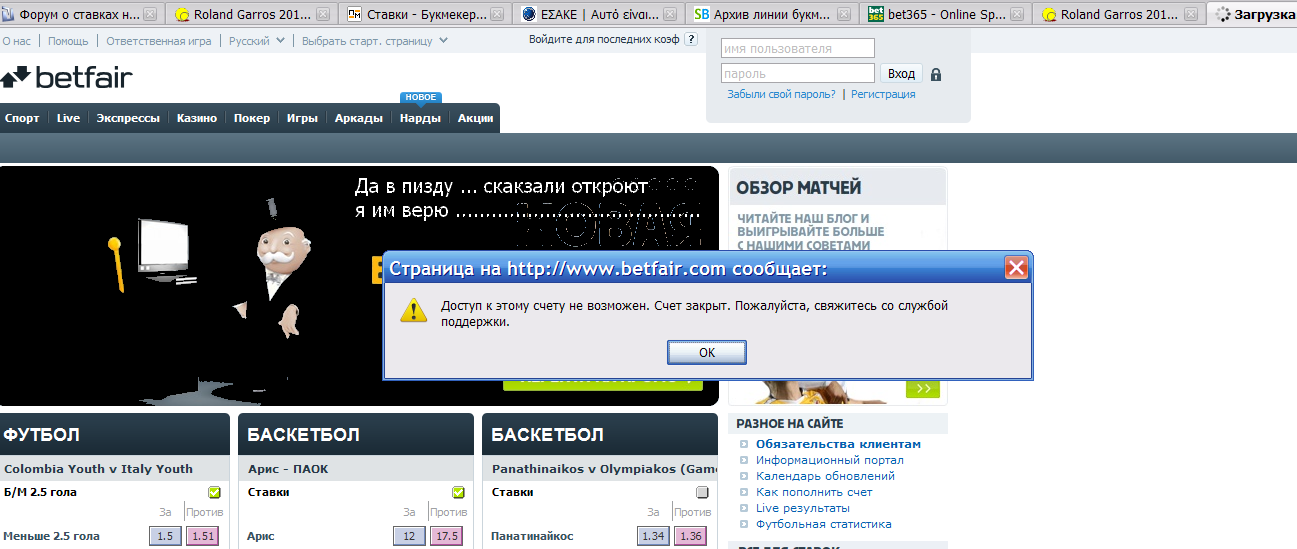Screen dimensions: 1297x549
Task: Open Футбольная статистика link
Action: click(824, 524)
